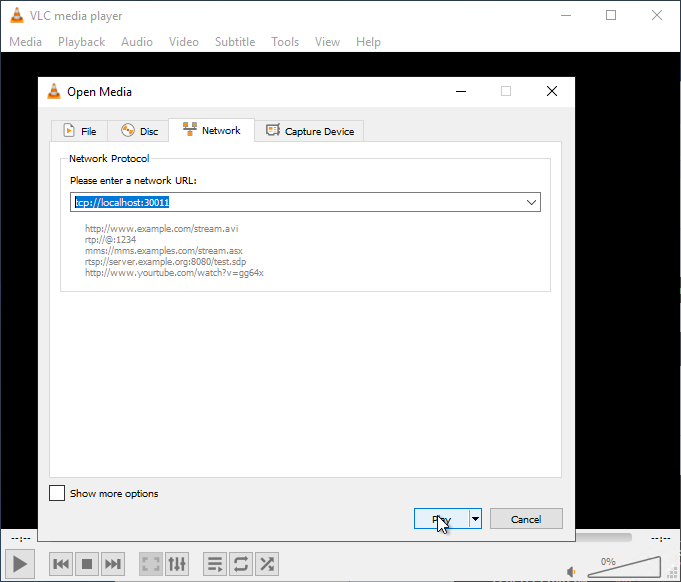Open the Tools menu
The image size is (681, 582).
tap(285, 42)
